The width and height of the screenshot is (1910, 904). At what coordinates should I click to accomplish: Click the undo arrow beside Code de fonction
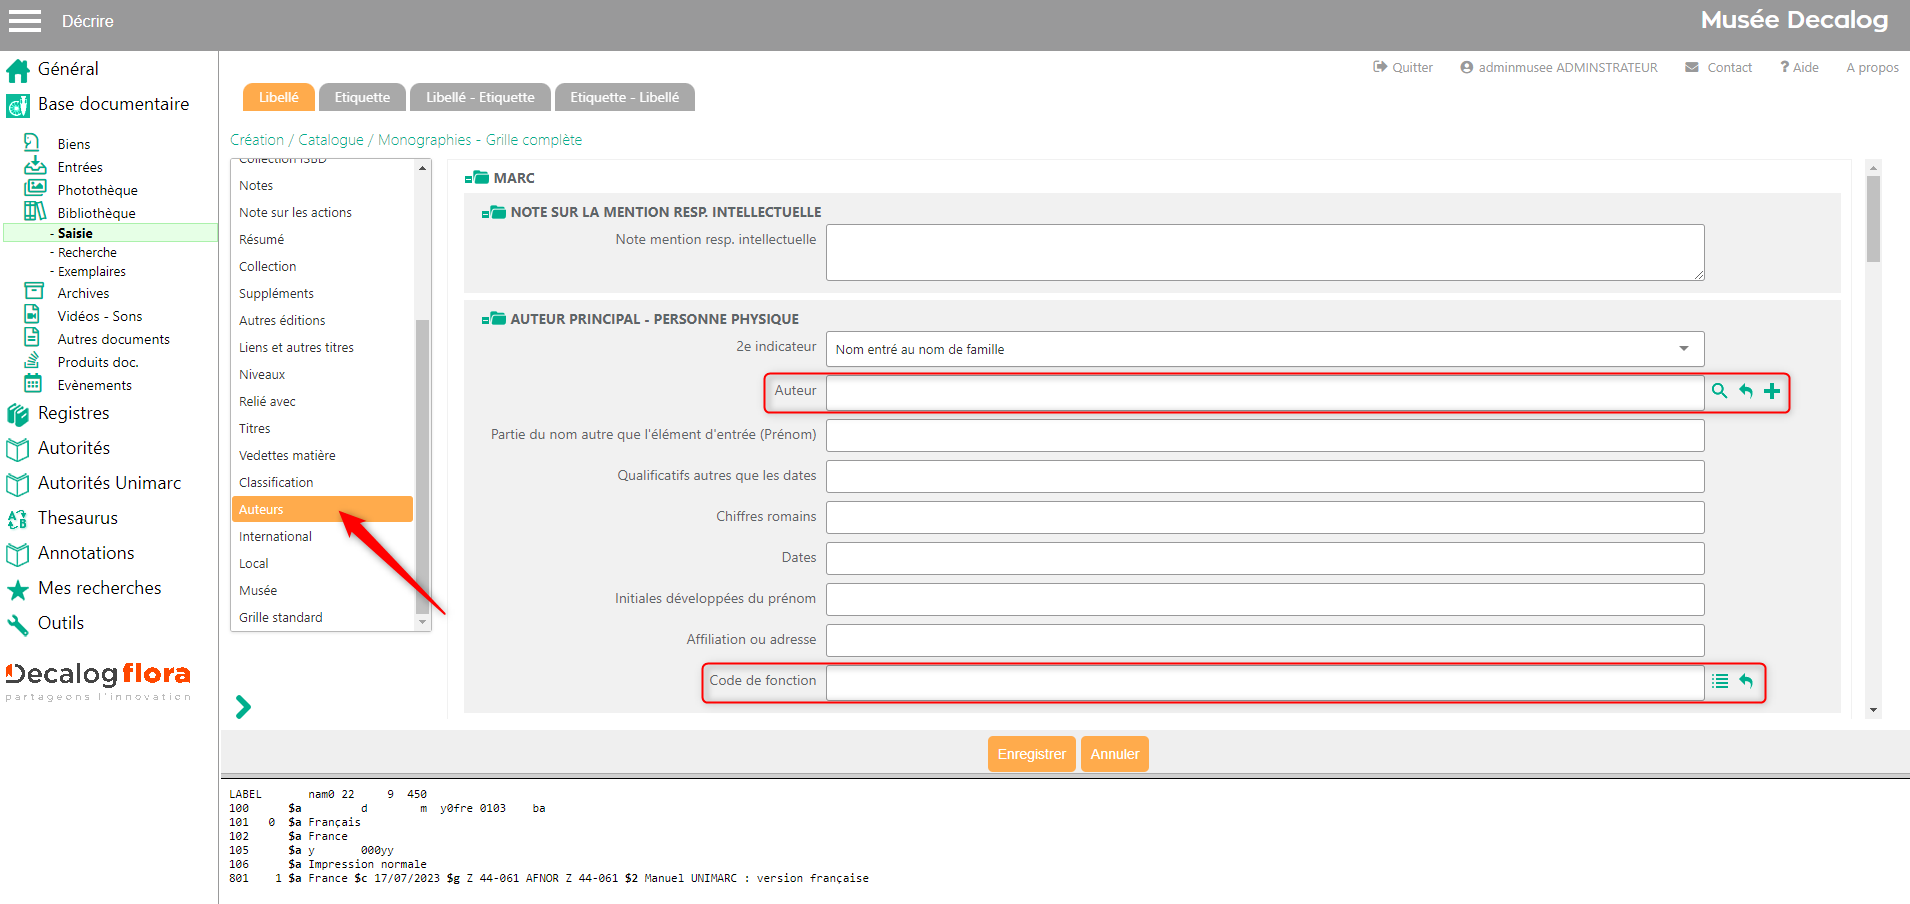point(1746,681)
